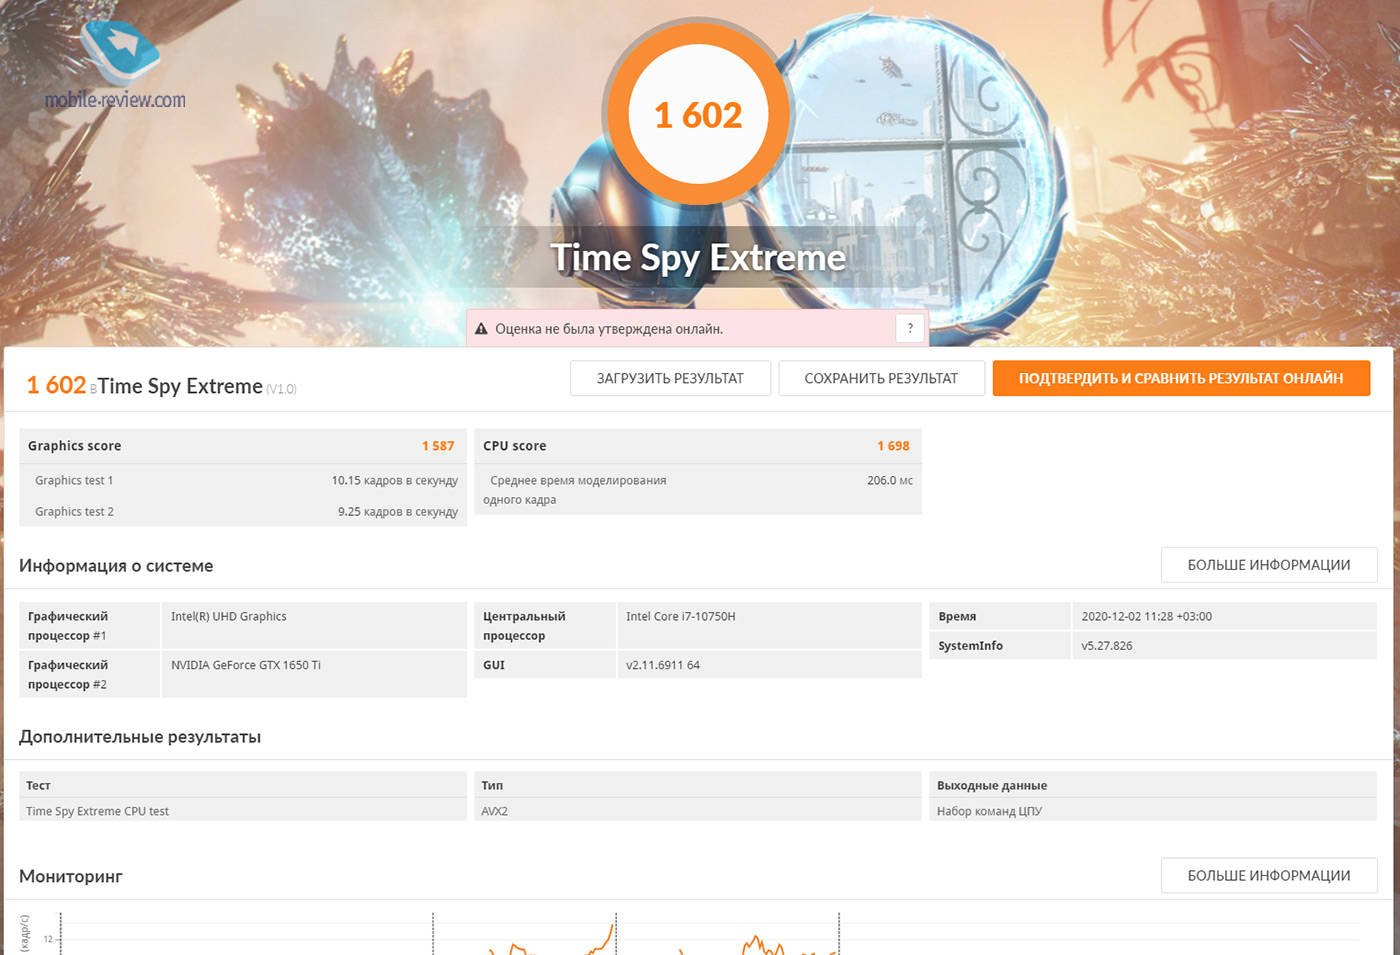
Task: Click the NVIDIA GeForce GTX 1650 Ti entry
Action: [x=246, y=665]
